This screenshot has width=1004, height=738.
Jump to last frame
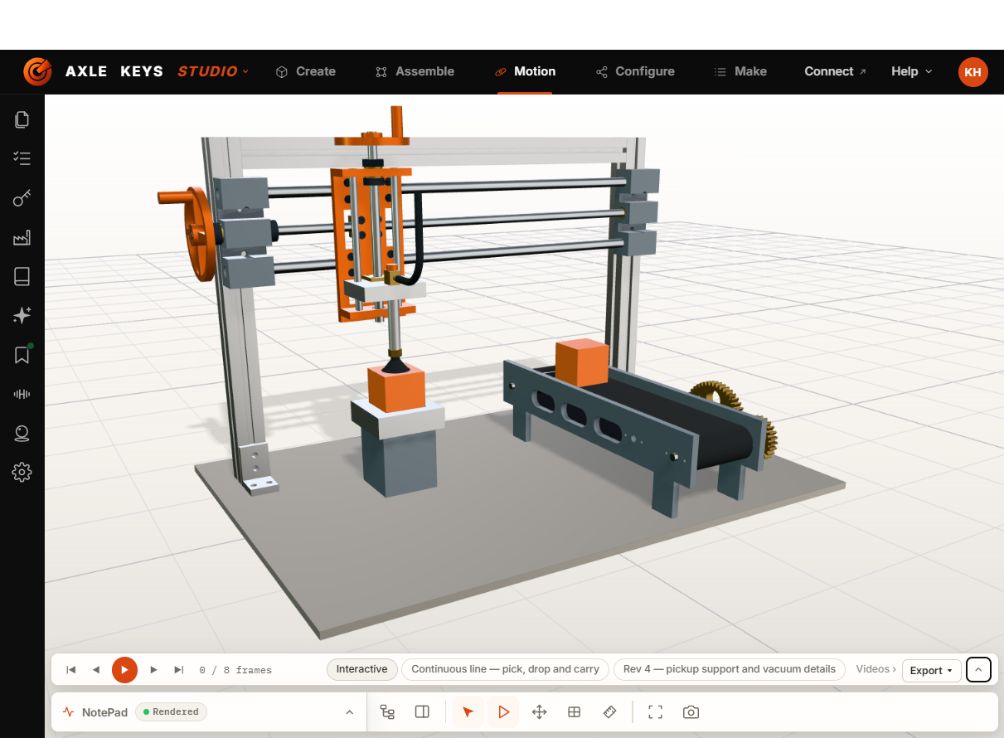(179, 670)
